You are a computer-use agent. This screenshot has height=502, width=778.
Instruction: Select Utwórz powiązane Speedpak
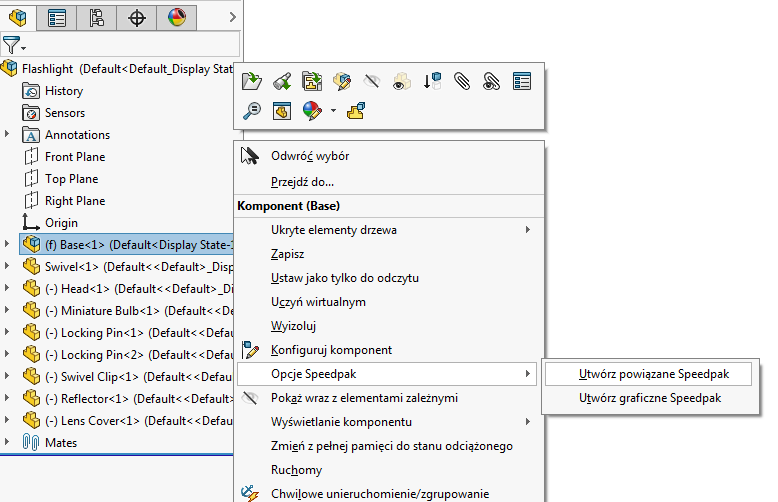click(x=648, y=374)
